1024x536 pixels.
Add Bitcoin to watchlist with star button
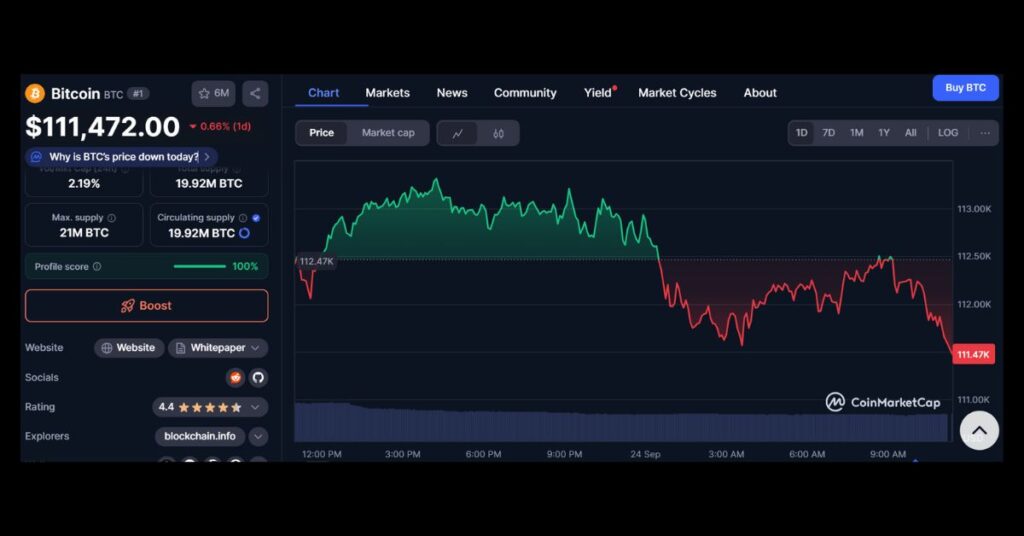214,93
